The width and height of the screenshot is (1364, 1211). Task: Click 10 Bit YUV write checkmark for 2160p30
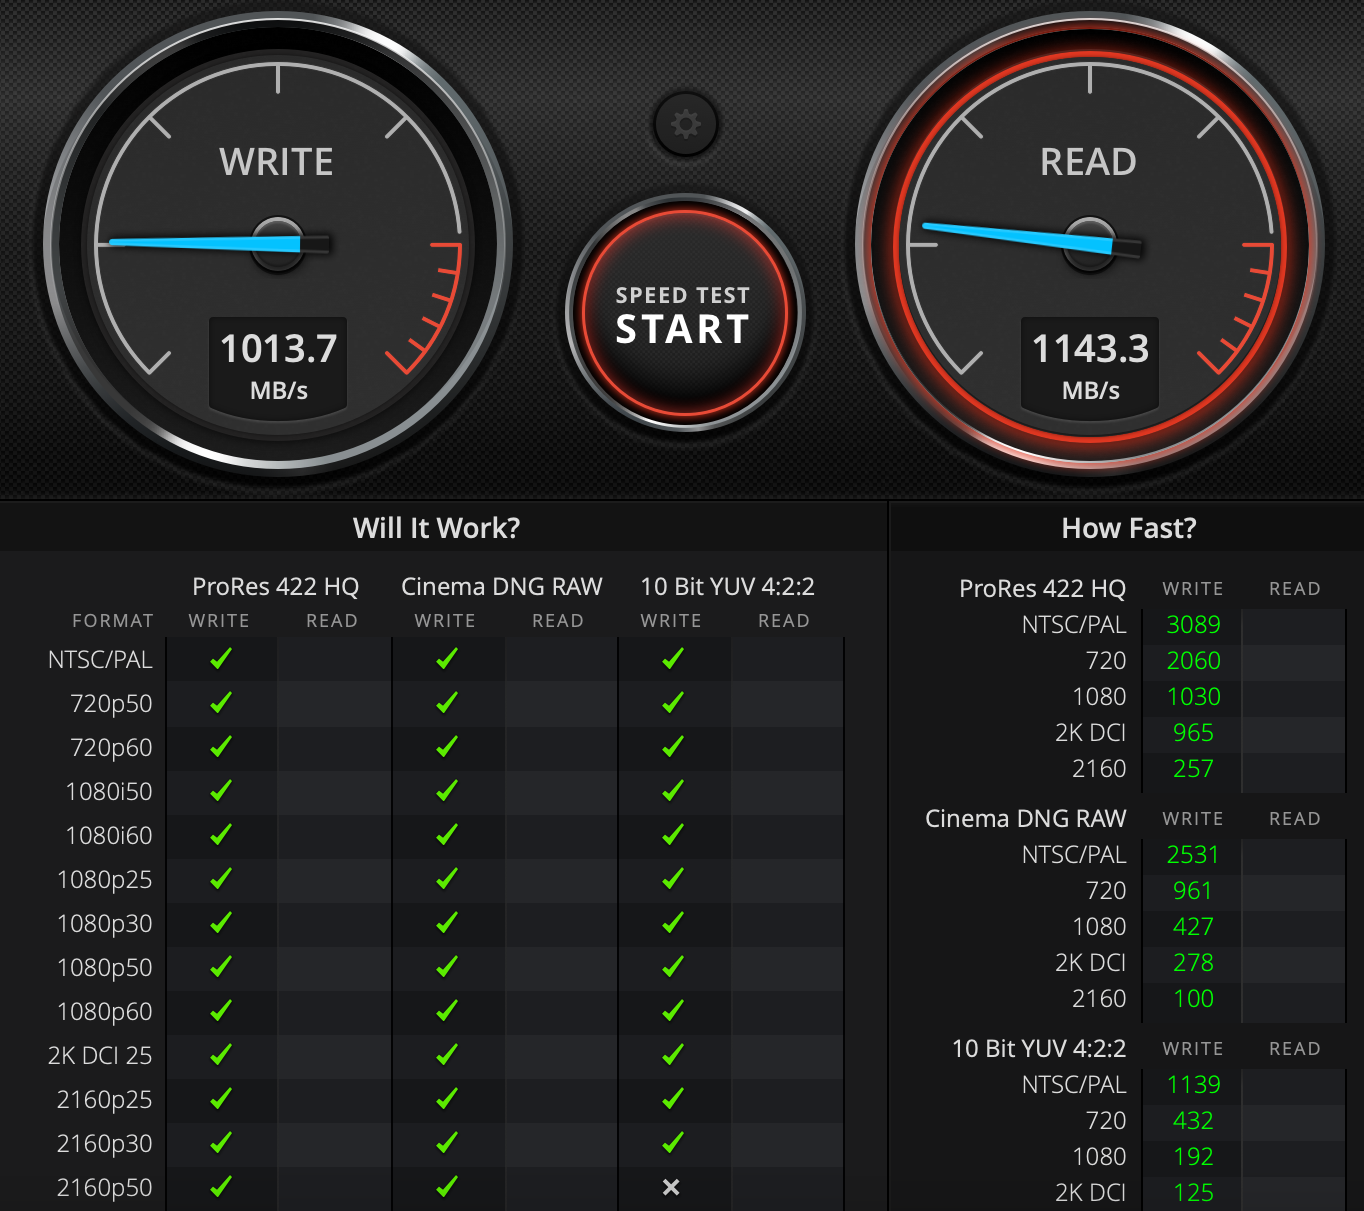click(x=673, y=1142)
